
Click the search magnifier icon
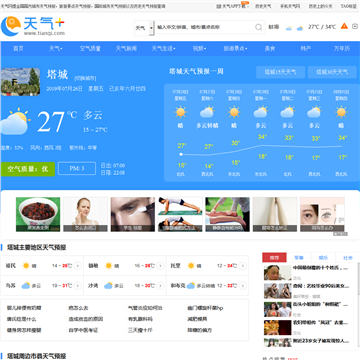click(x=259, y=27)
